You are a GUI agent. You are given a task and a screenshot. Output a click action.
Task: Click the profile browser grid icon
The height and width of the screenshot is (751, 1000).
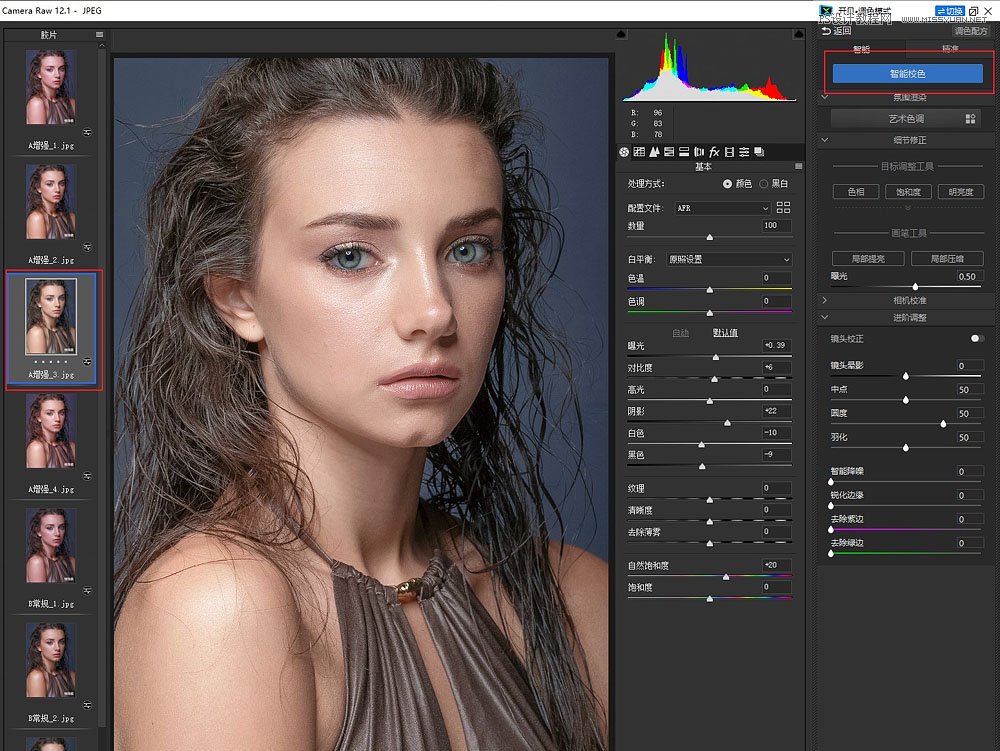[783, 207]
